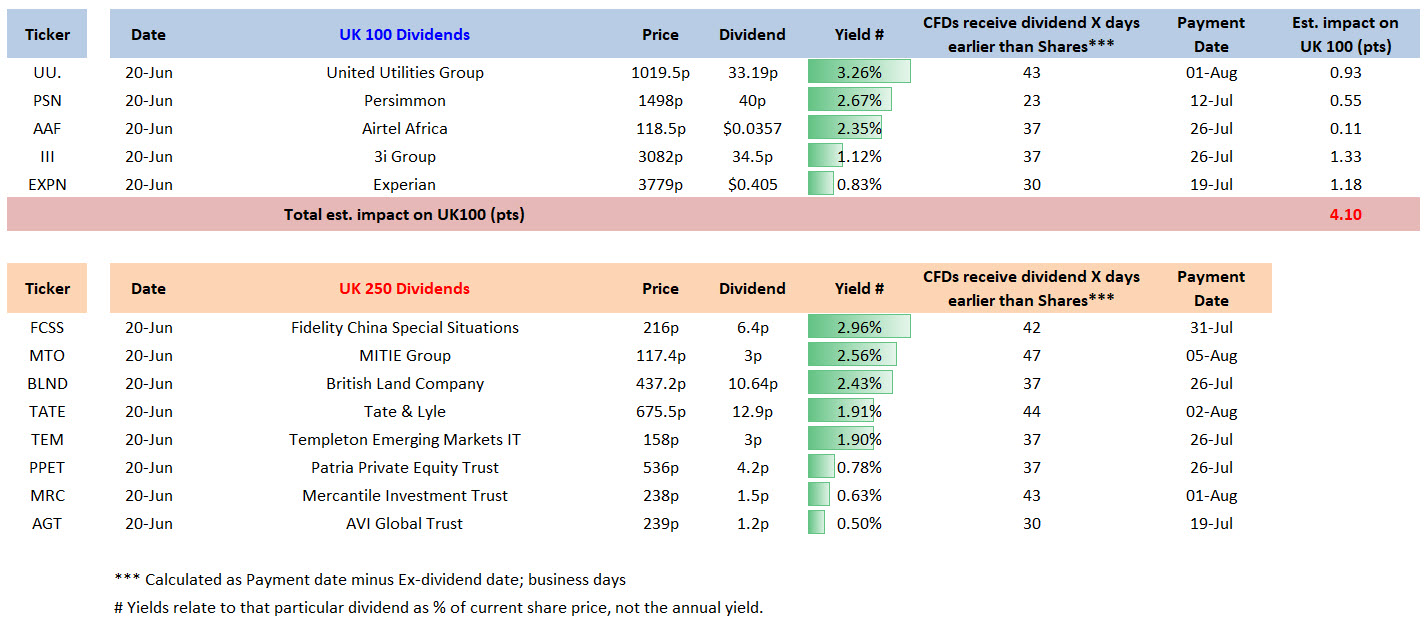Select the 3779p Experian price

point(660,185)
